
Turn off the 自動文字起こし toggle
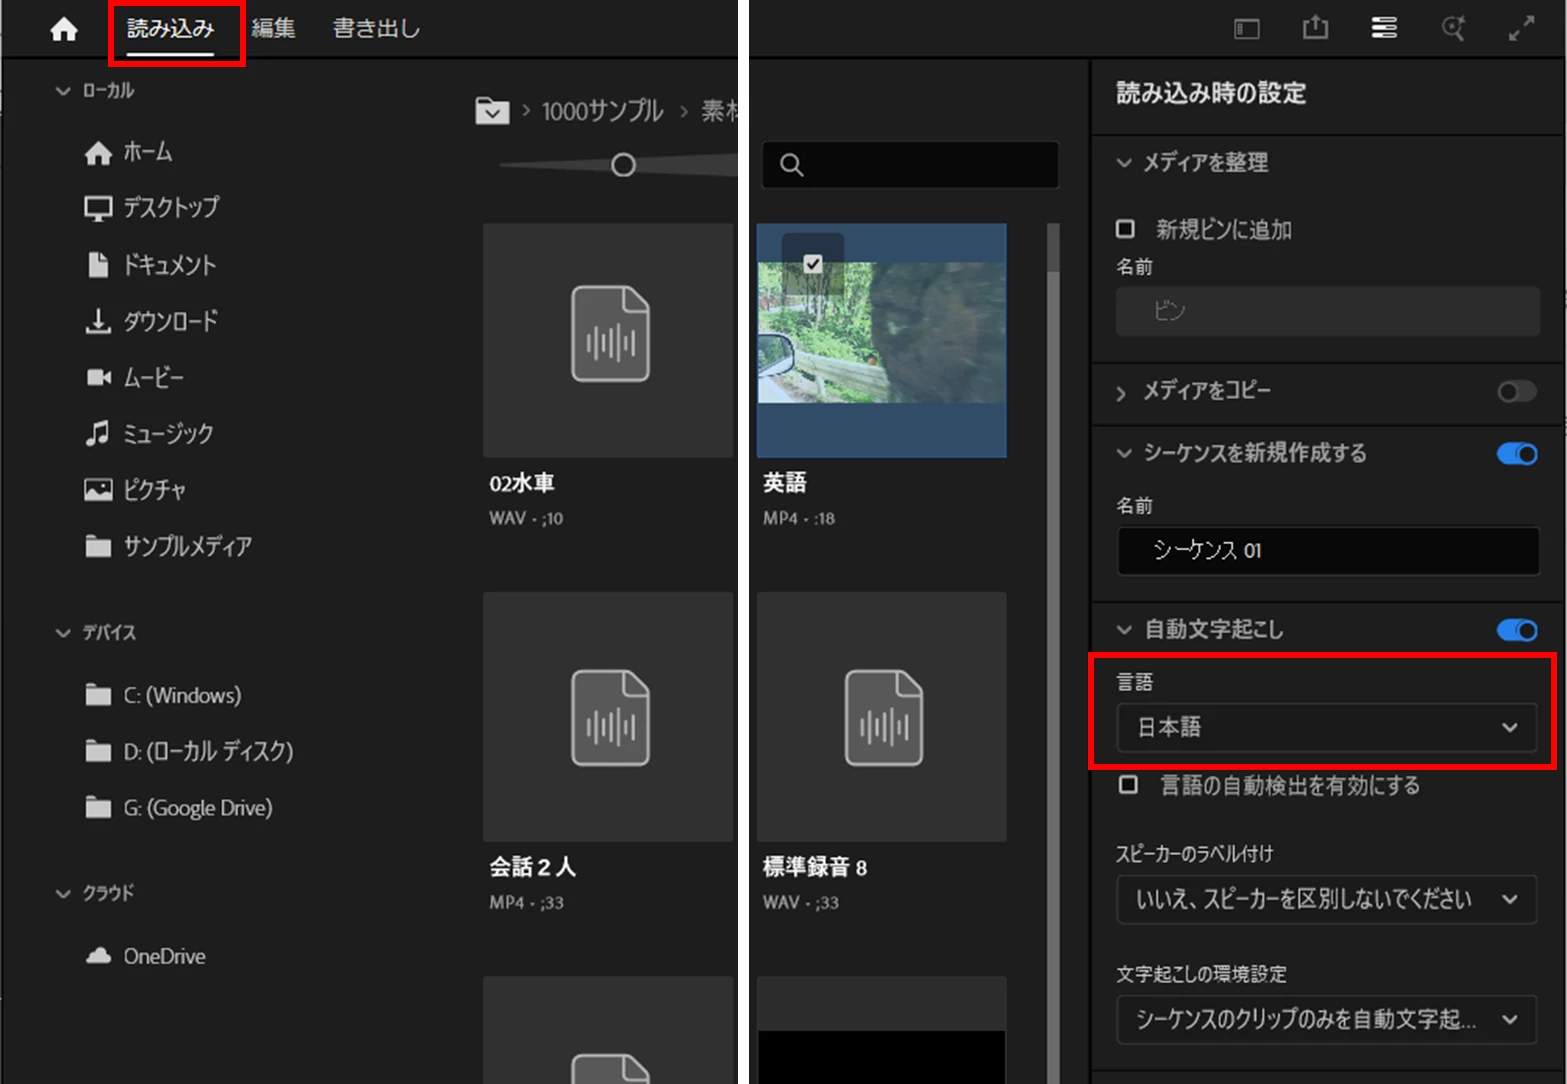tap(1516, 630)
